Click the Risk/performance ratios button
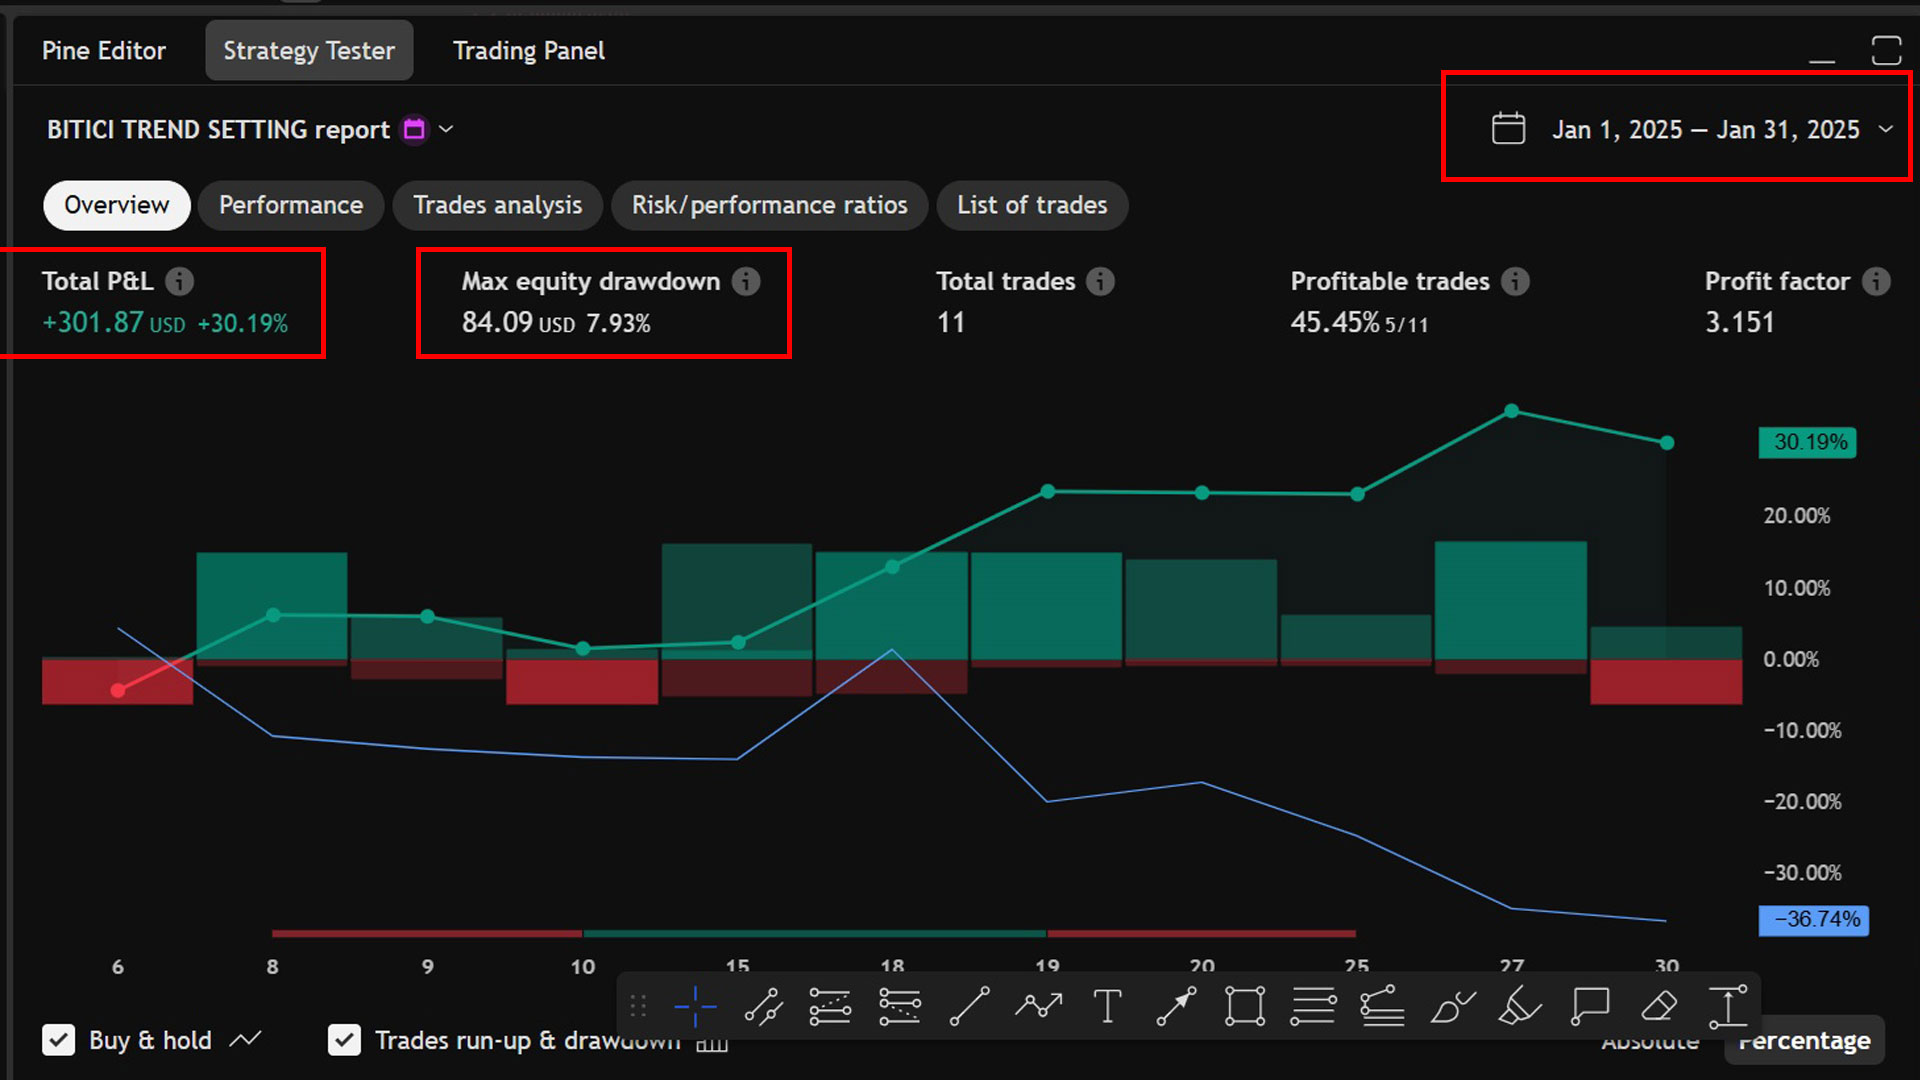 coord(769,205)
